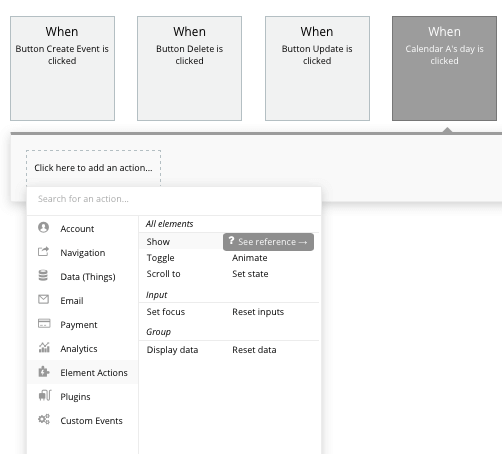Click the Navigation arrow icon
The width and height of the screenshot is (502, 454).
[43, 252]
